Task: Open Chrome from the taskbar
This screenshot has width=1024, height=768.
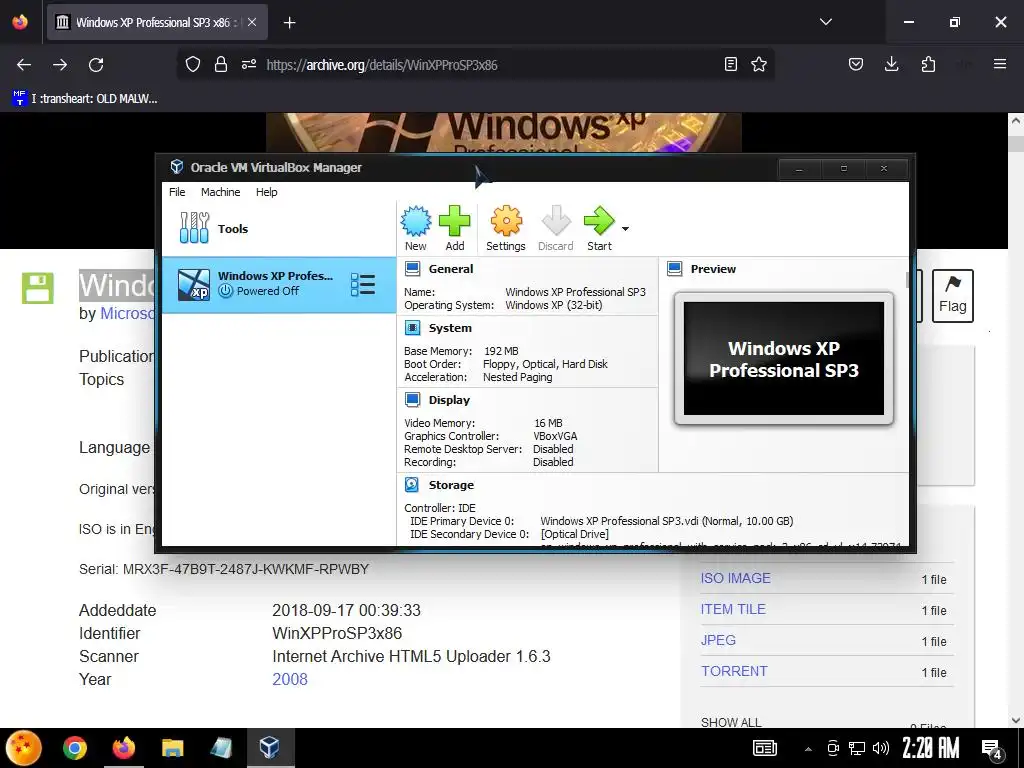Action: [x=74, y=748]
